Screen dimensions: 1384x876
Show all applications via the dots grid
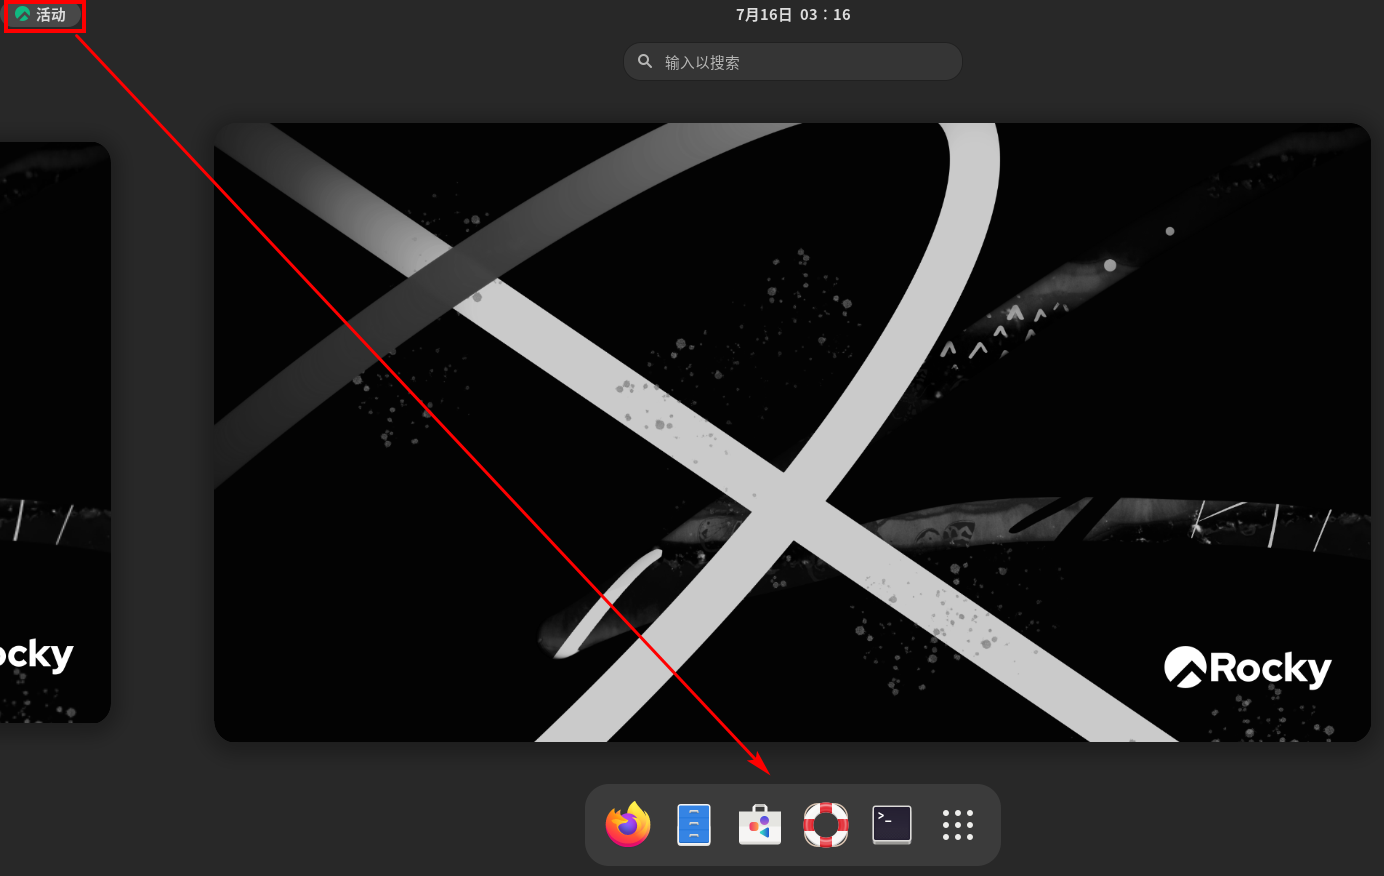pyautogui.click(x=958, y=825)
